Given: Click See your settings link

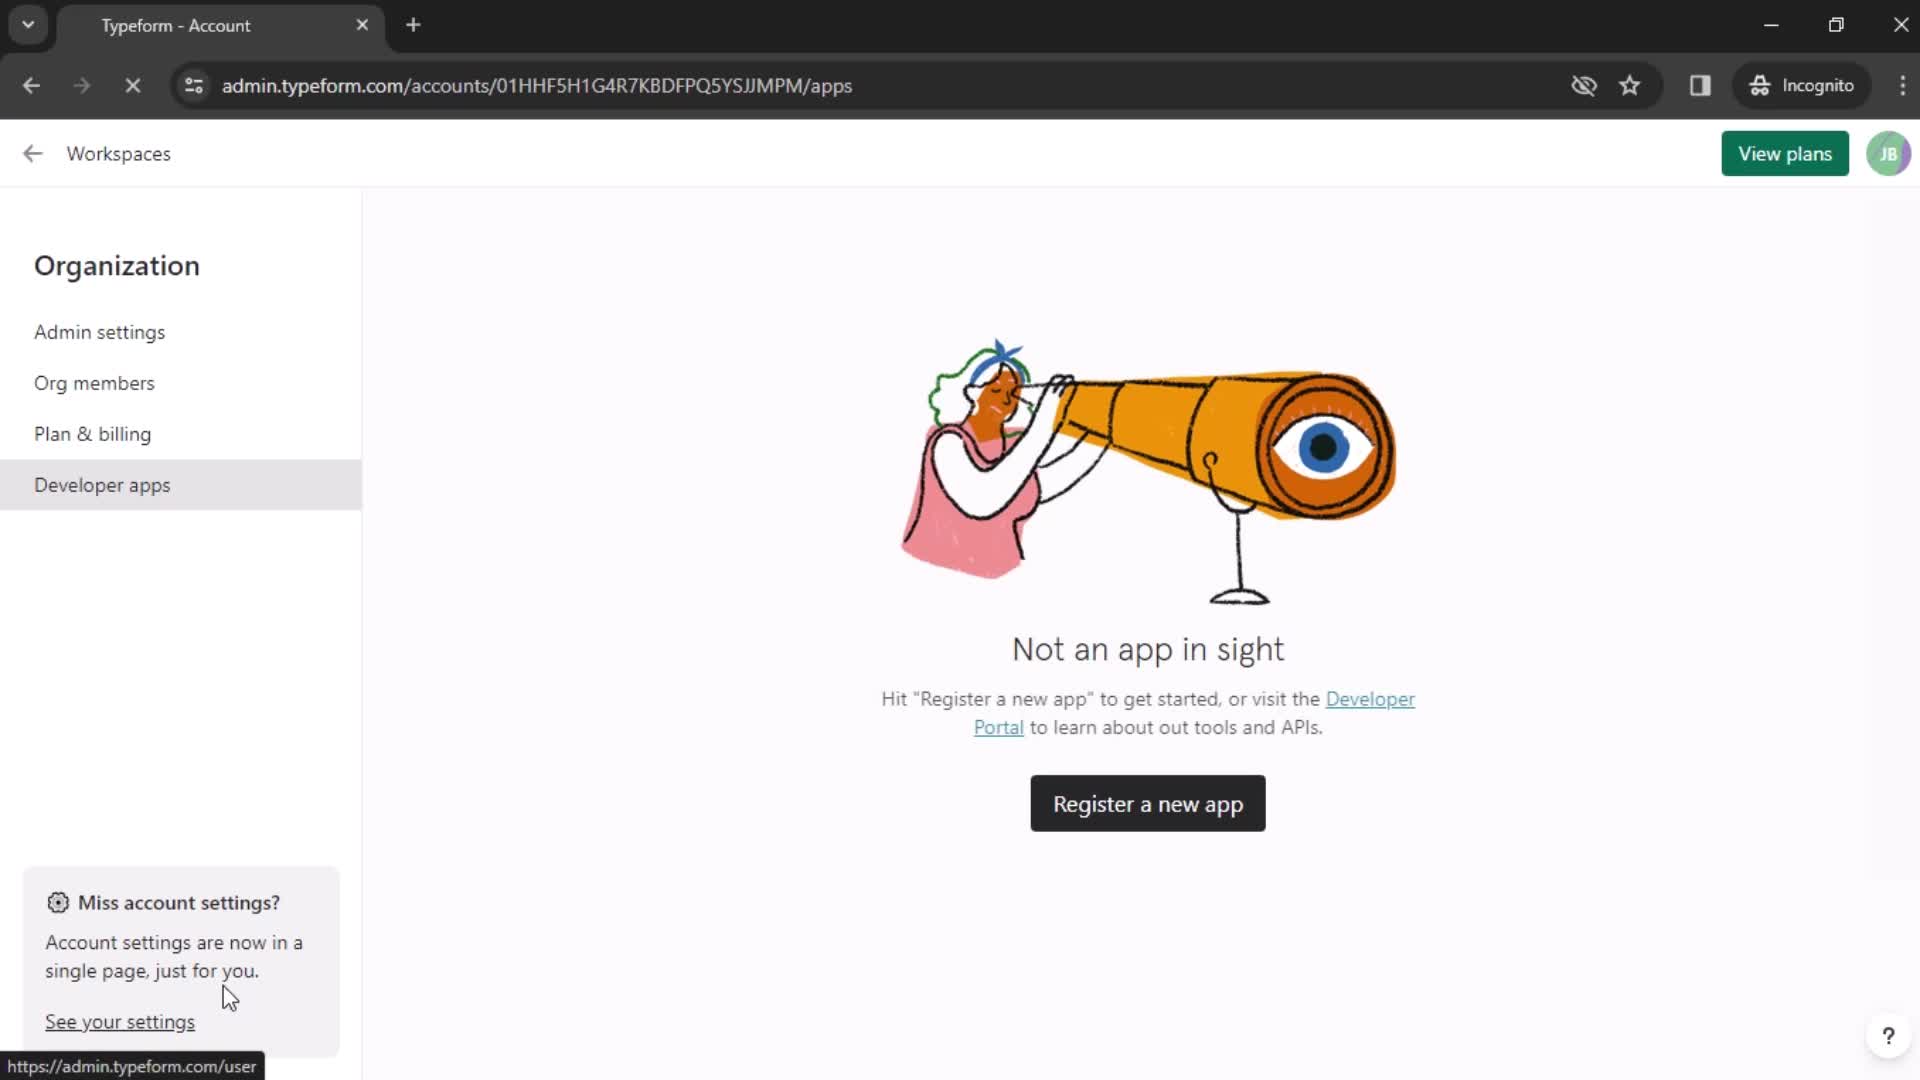Looking at the screenshot, I should pos(120,1022).
